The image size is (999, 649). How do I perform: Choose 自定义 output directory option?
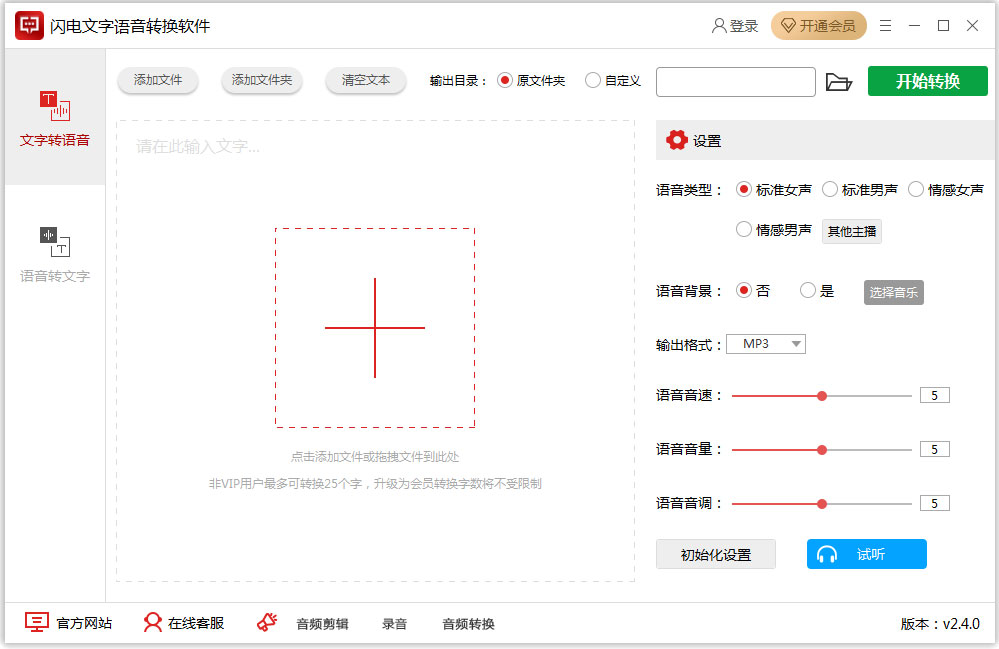tap(594, 80)
